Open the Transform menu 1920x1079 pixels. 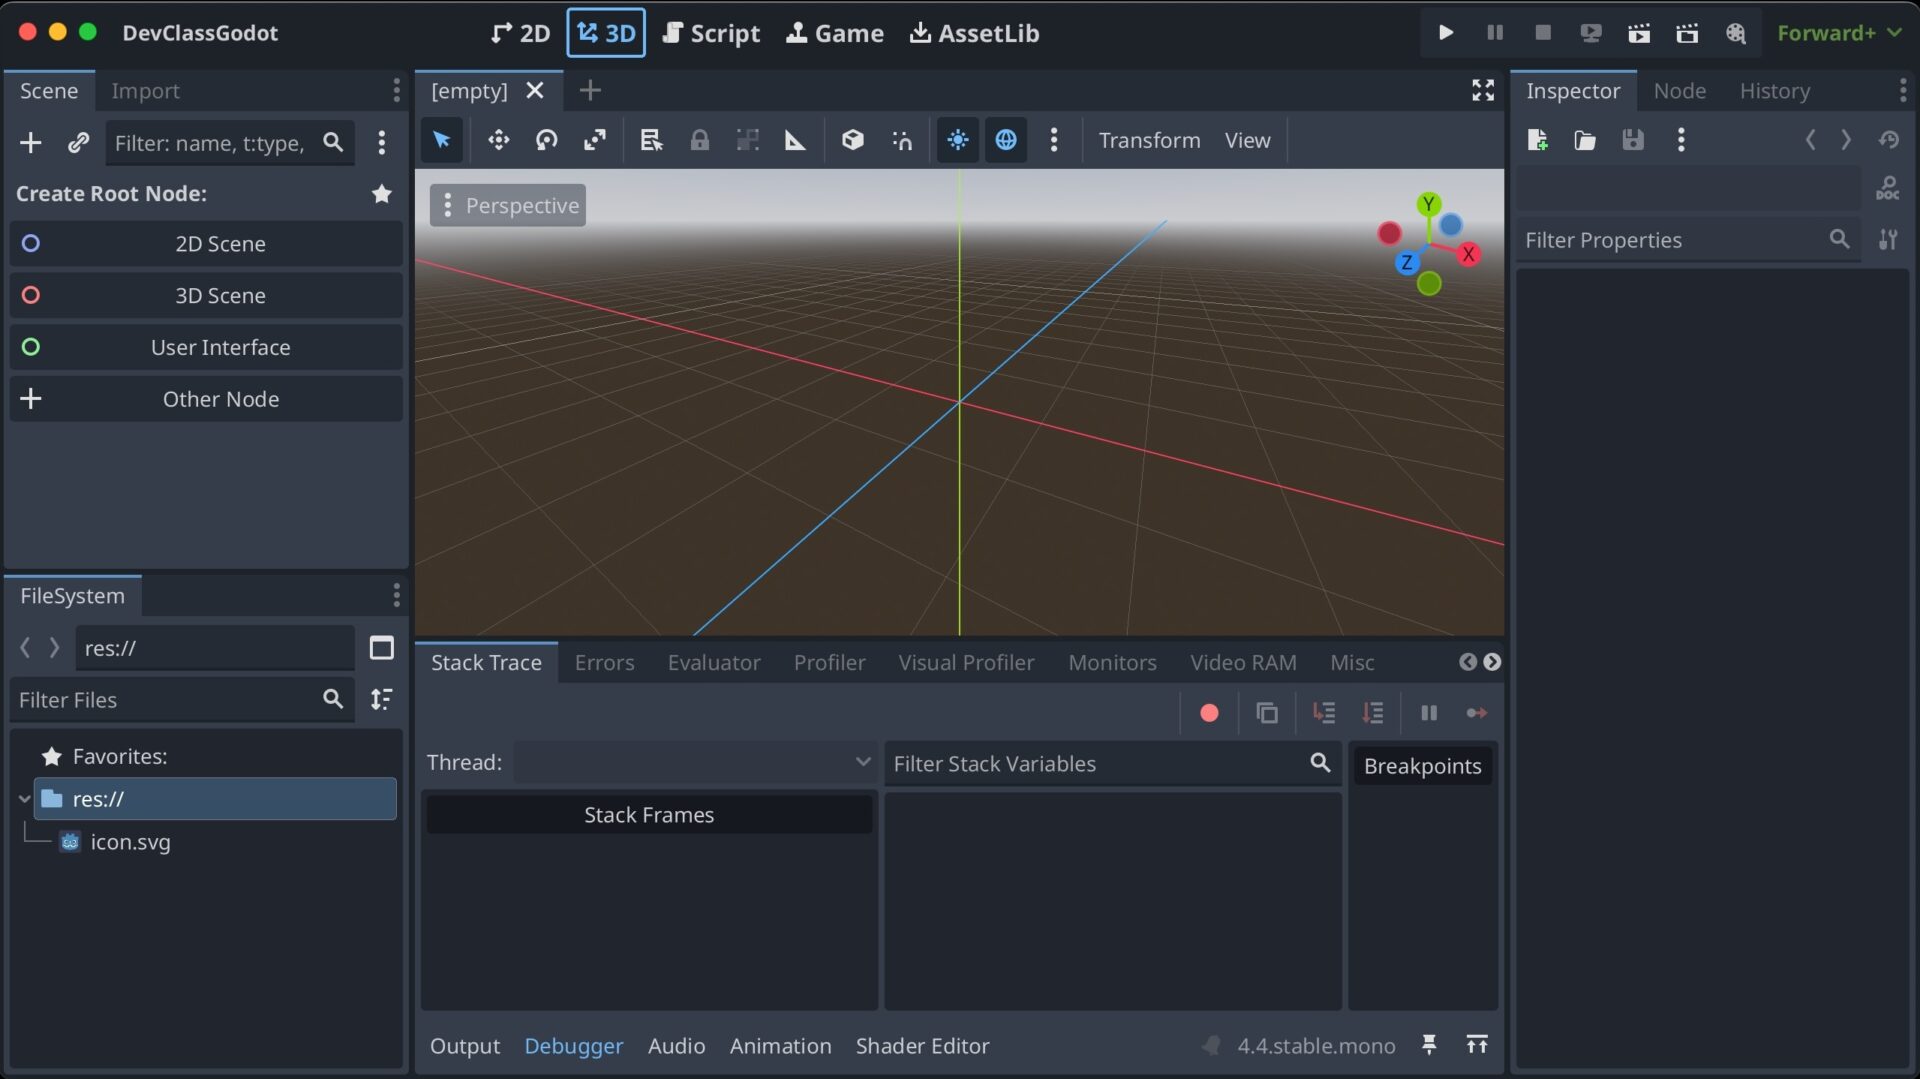tap(1148, 140)
